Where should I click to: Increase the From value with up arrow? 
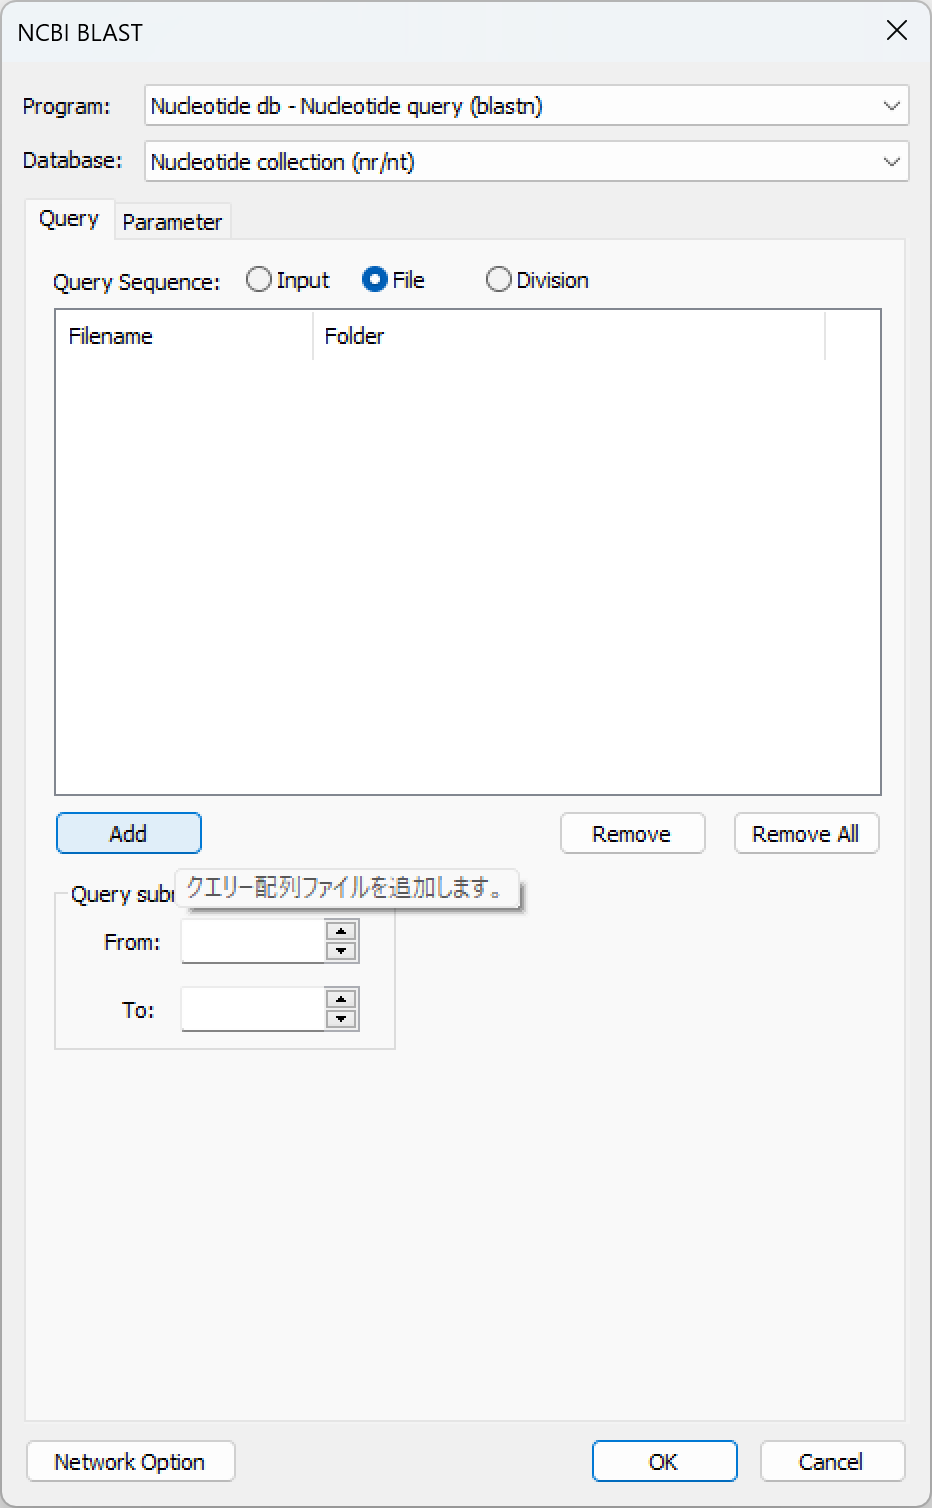click(342, 931)
